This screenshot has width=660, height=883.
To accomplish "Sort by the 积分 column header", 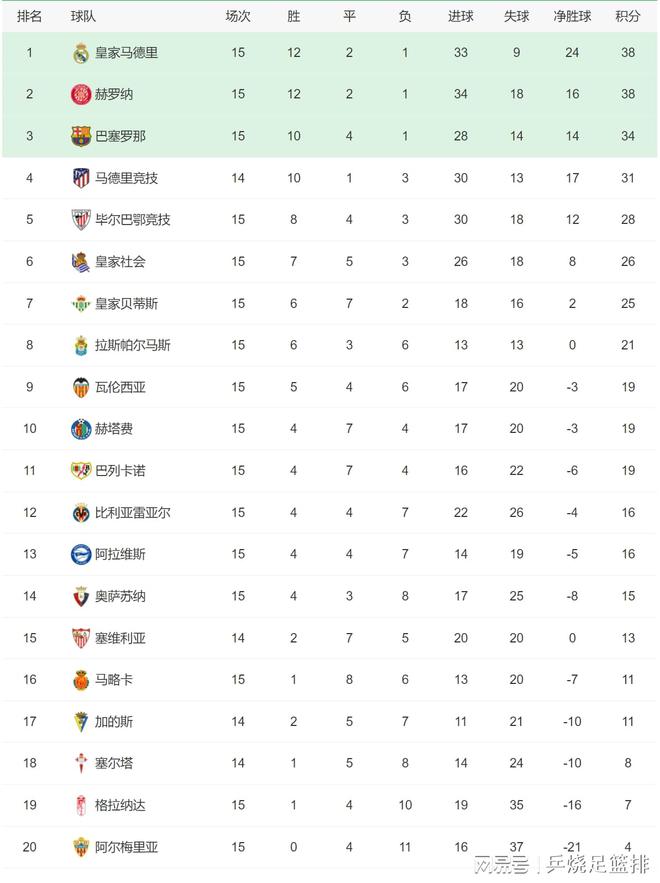I will 628,16.
